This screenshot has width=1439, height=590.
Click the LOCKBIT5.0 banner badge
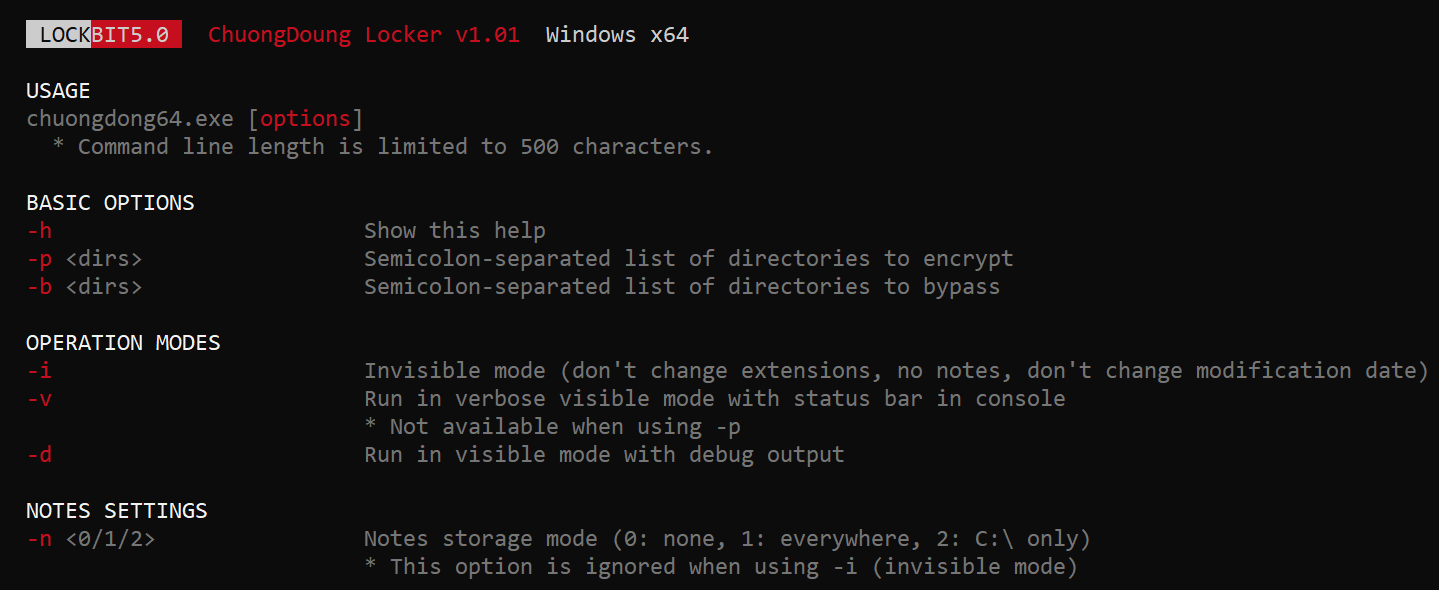[104, 35]
